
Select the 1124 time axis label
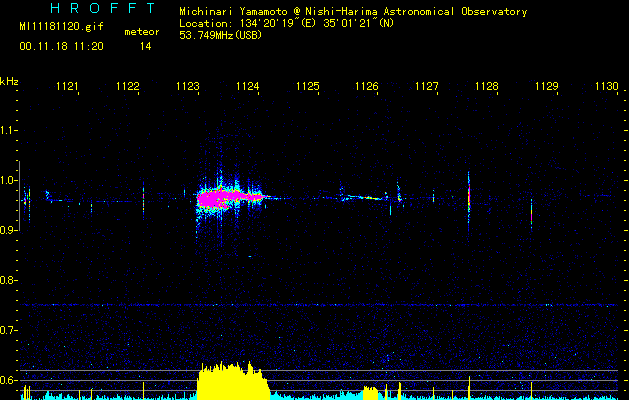pos(247,87)
